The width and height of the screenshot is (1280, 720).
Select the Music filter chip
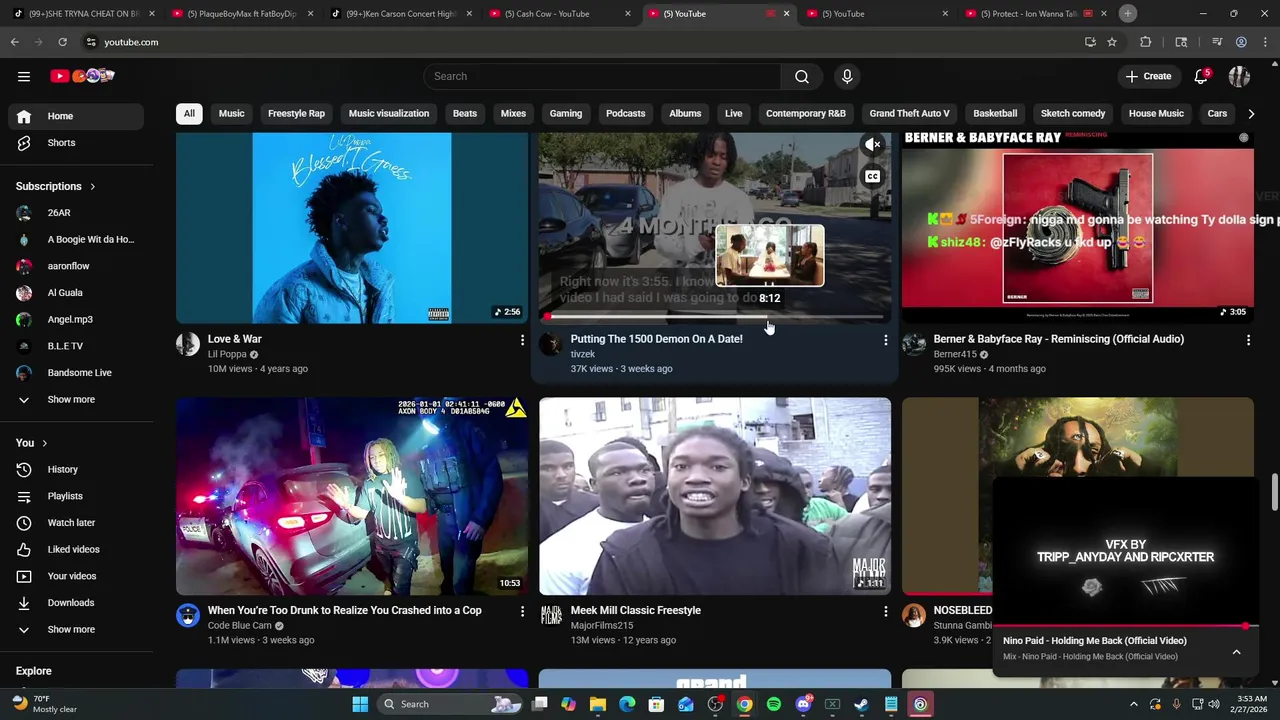(231, 113)
